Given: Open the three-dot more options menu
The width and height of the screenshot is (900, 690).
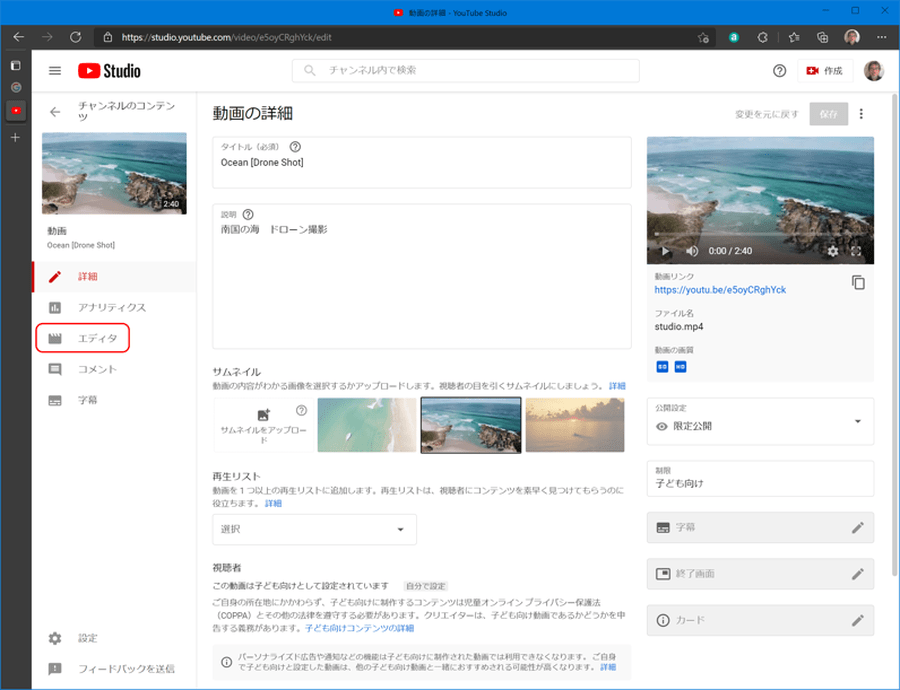Looking at the screenshot, I should (861, 114).
